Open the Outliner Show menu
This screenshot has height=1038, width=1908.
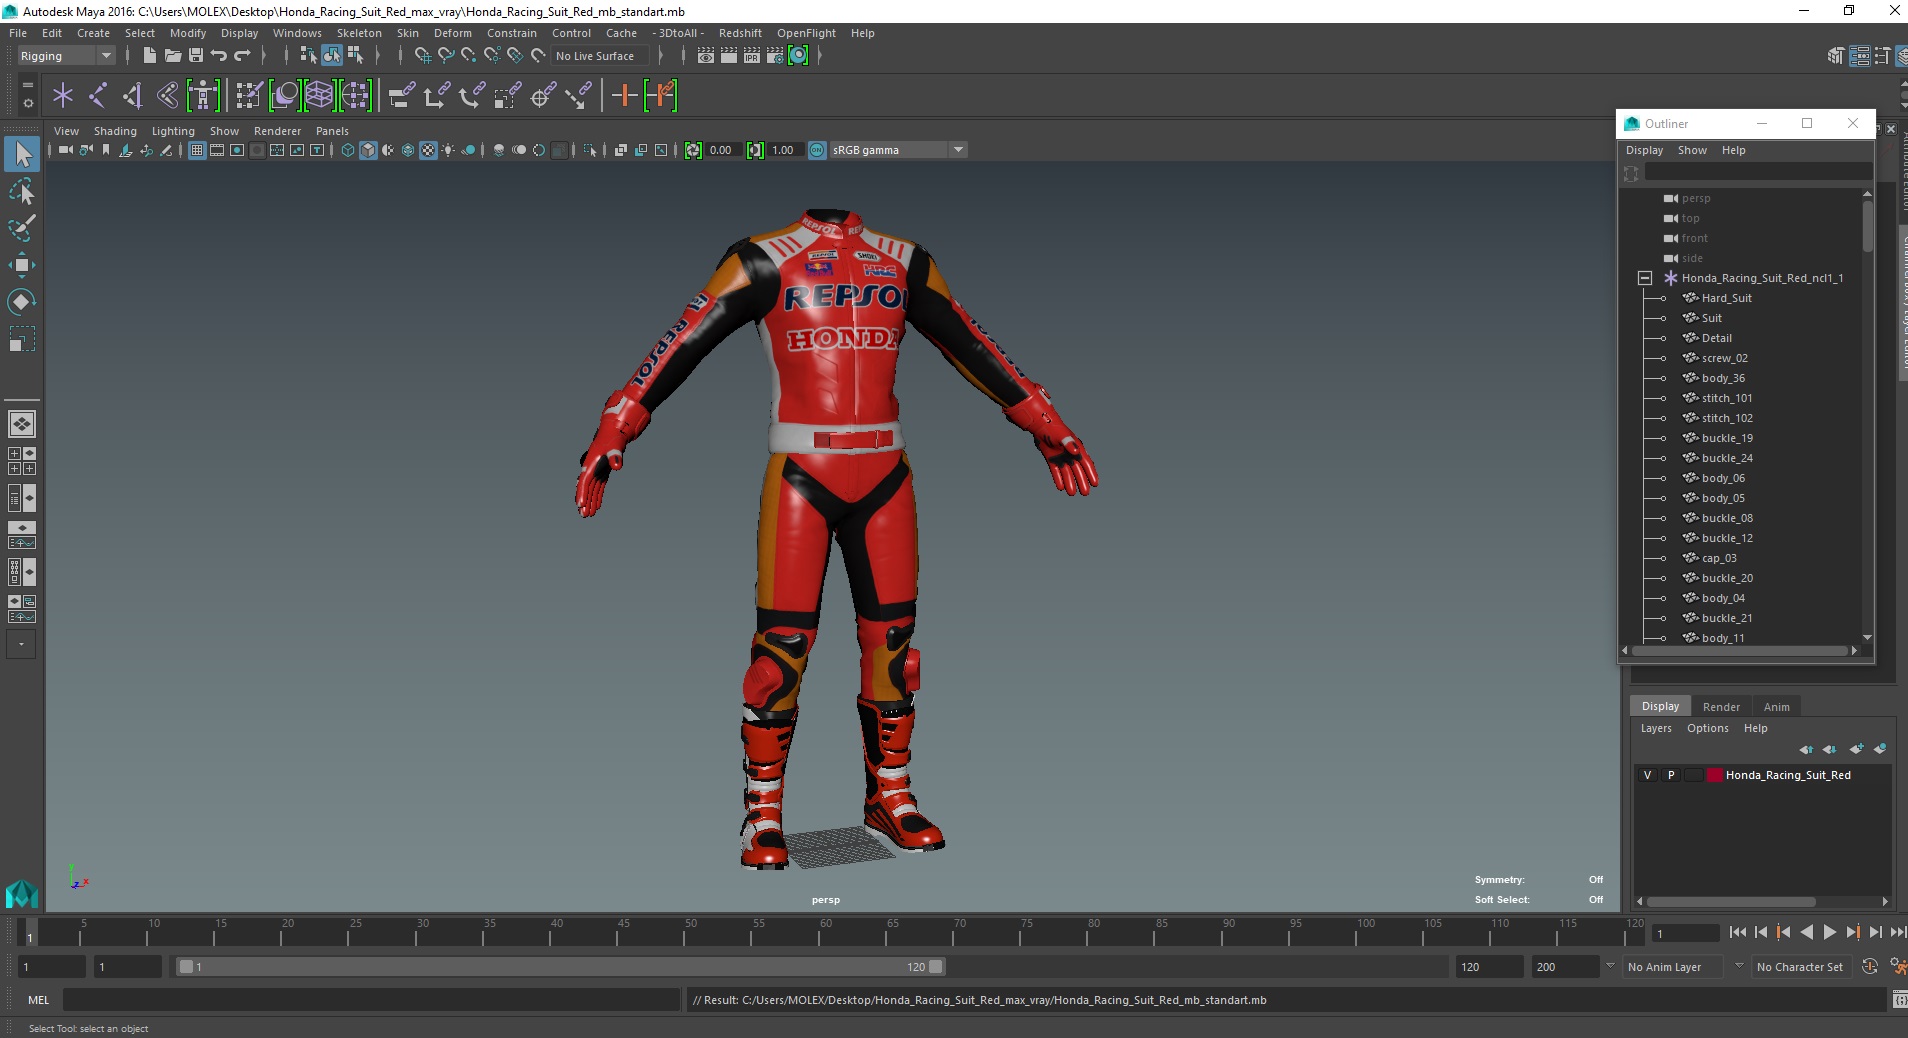[x=1692, y=150]
